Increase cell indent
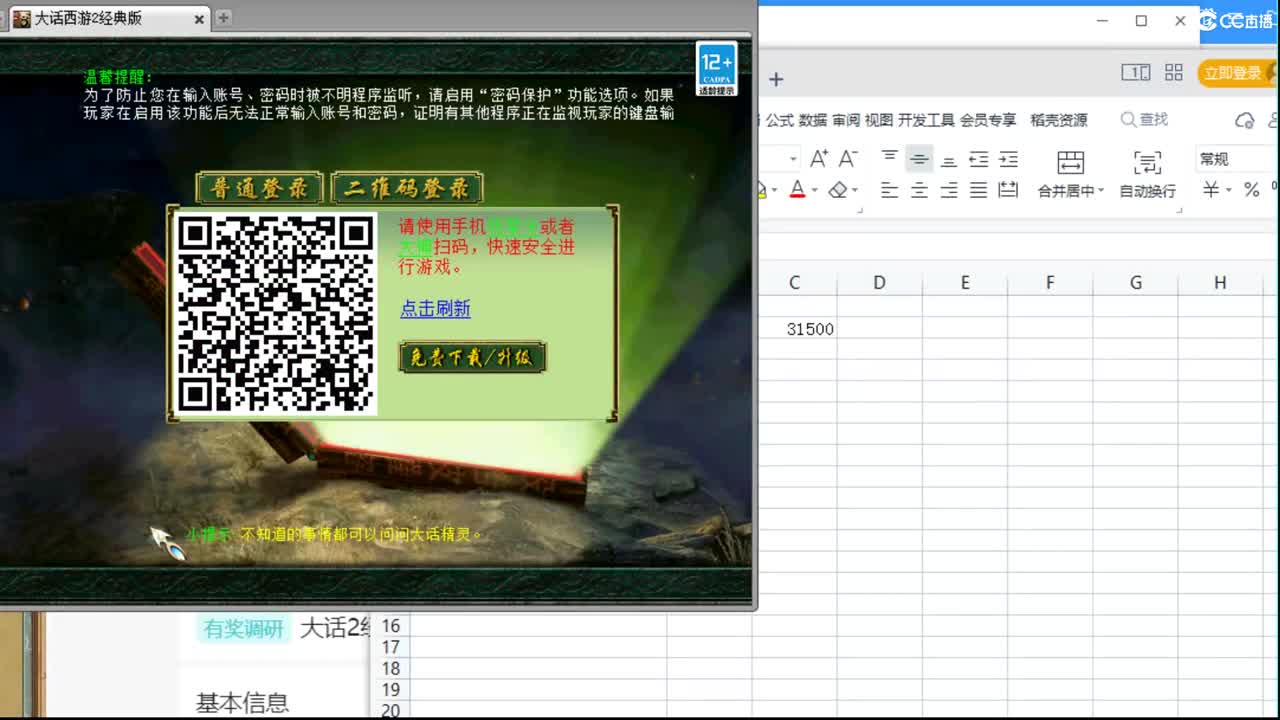This screenshot has width=1280, height=720. coord(1008,158)
